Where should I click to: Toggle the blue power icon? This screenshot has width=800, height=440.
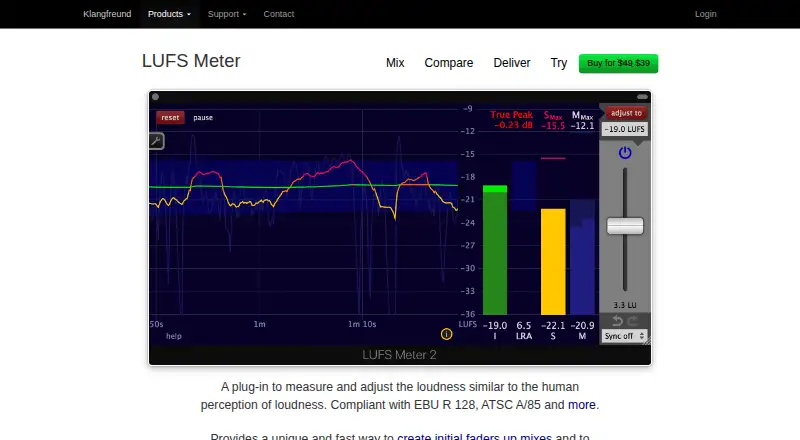pos(625,153)
